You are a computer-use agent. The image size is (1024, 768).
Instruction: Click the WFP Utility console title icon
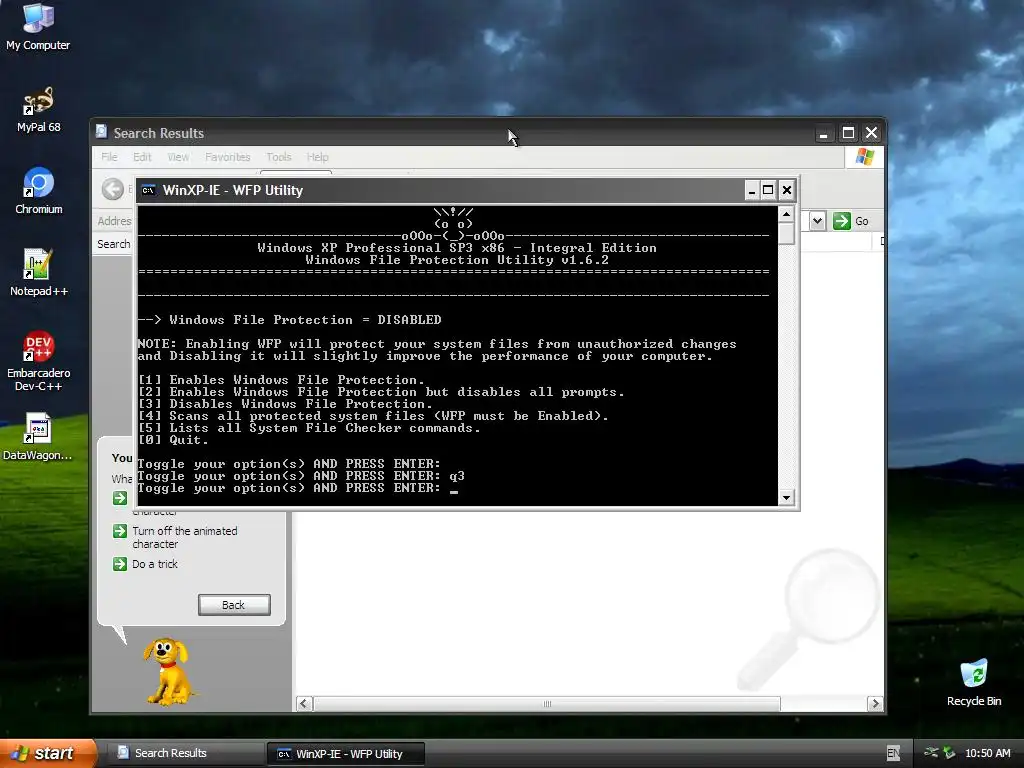click(x=149, y=190)
